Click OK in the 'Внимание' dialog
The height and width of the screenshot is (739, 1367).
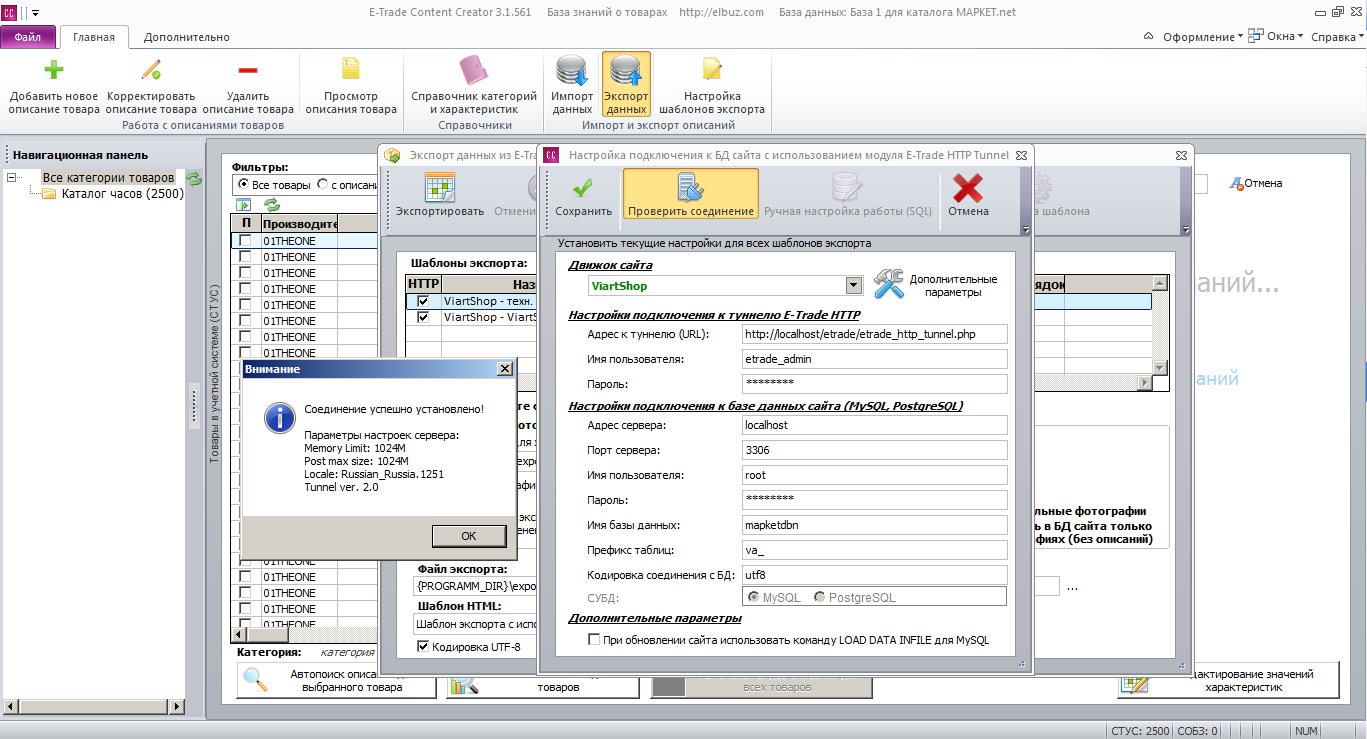pos(469,536)
